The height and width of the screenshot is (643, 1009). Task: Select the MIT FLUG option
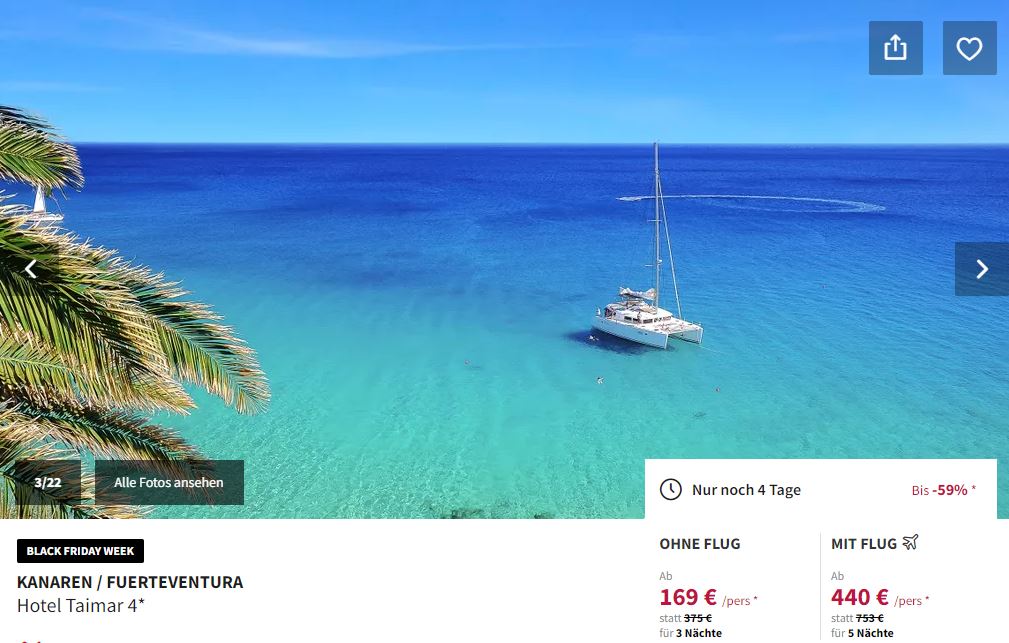pyautogui.click(x=864, y=544)
